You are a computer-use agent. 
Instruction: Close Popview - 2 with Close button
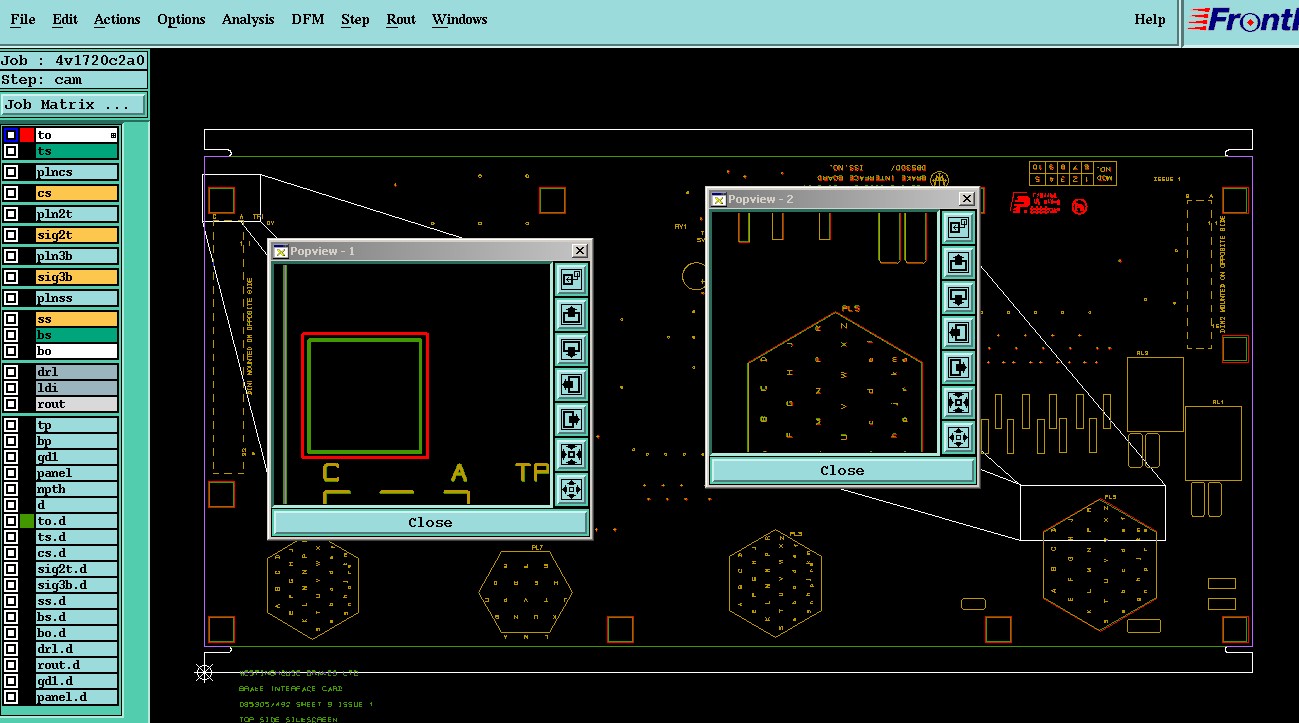(x=842, y=470)
